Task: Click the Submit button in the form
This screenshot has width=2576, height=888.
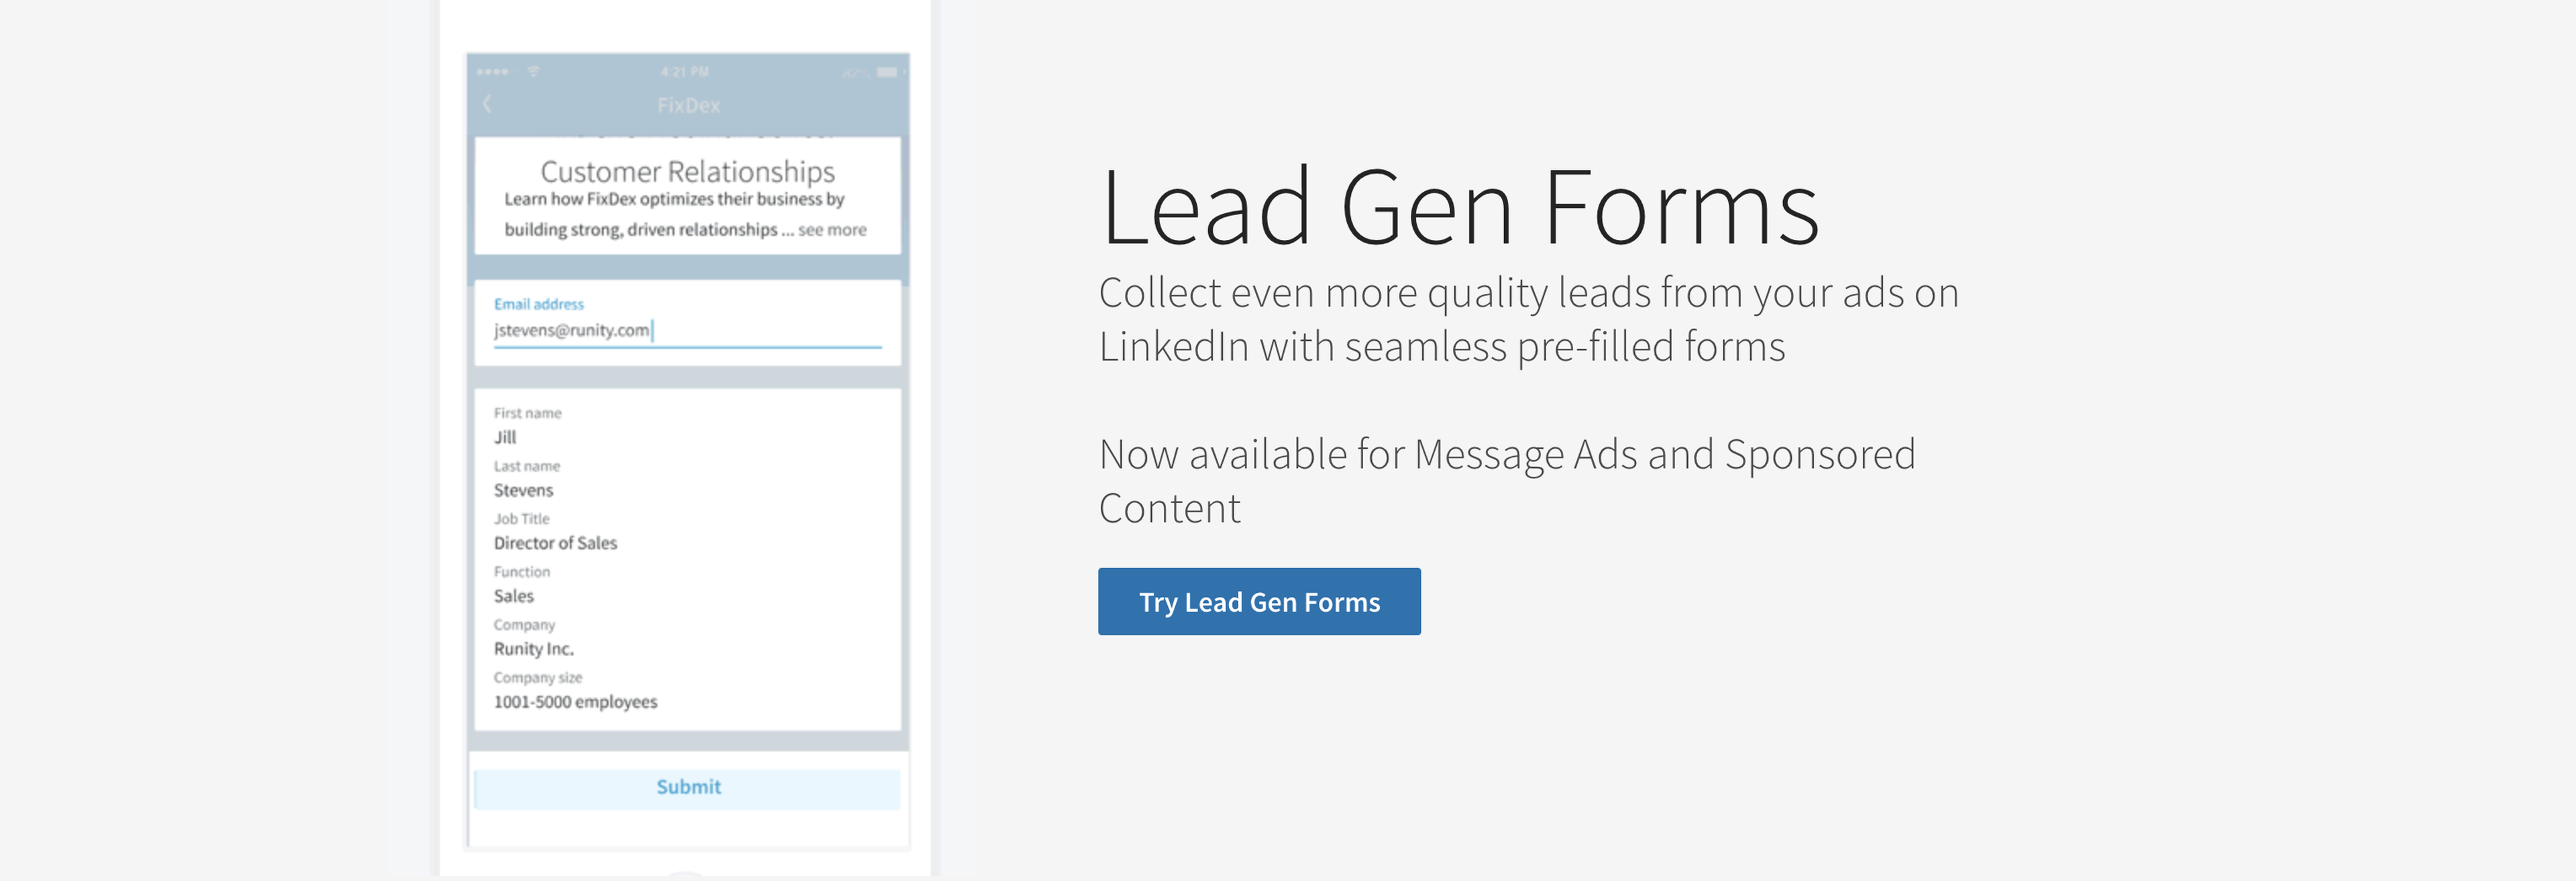Action: [x=688, y=788]
